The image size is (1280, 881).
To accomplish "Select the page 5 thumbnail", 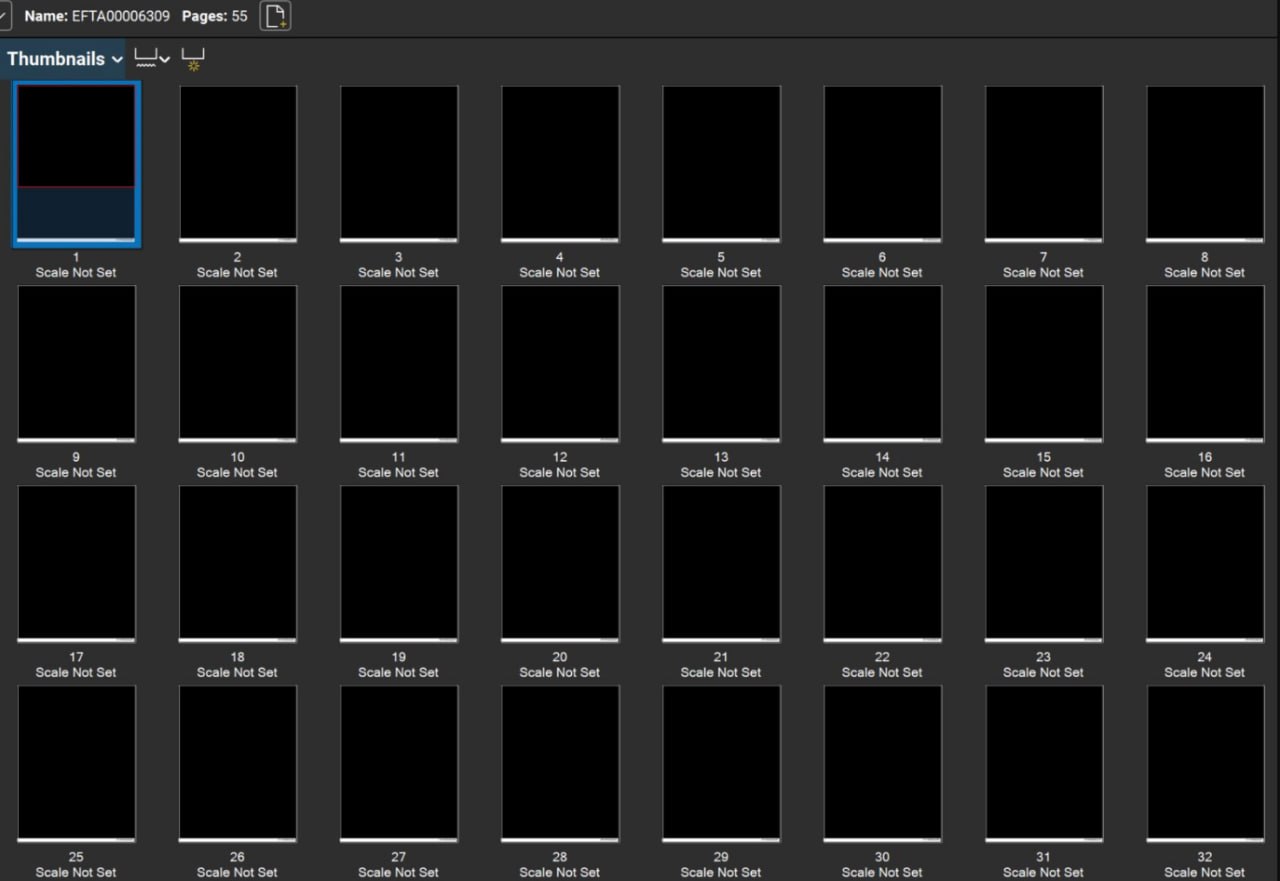I will (x=721, y=163).
